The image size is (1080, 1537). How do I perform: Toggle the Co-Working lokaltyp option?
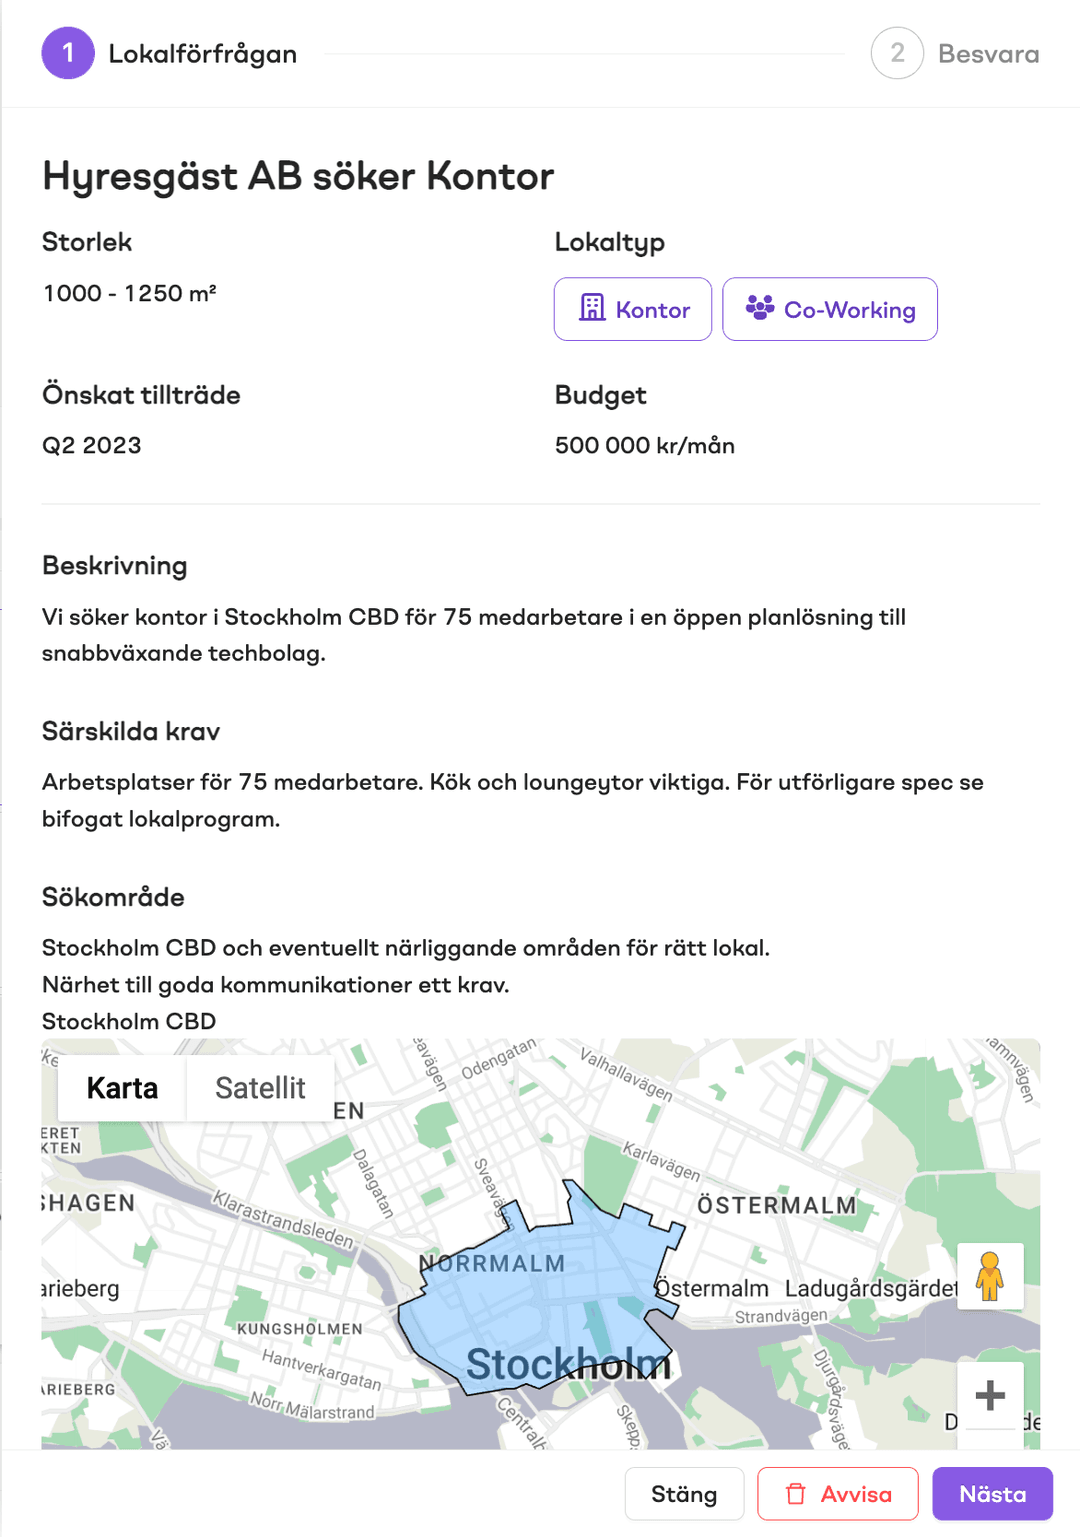830,309
